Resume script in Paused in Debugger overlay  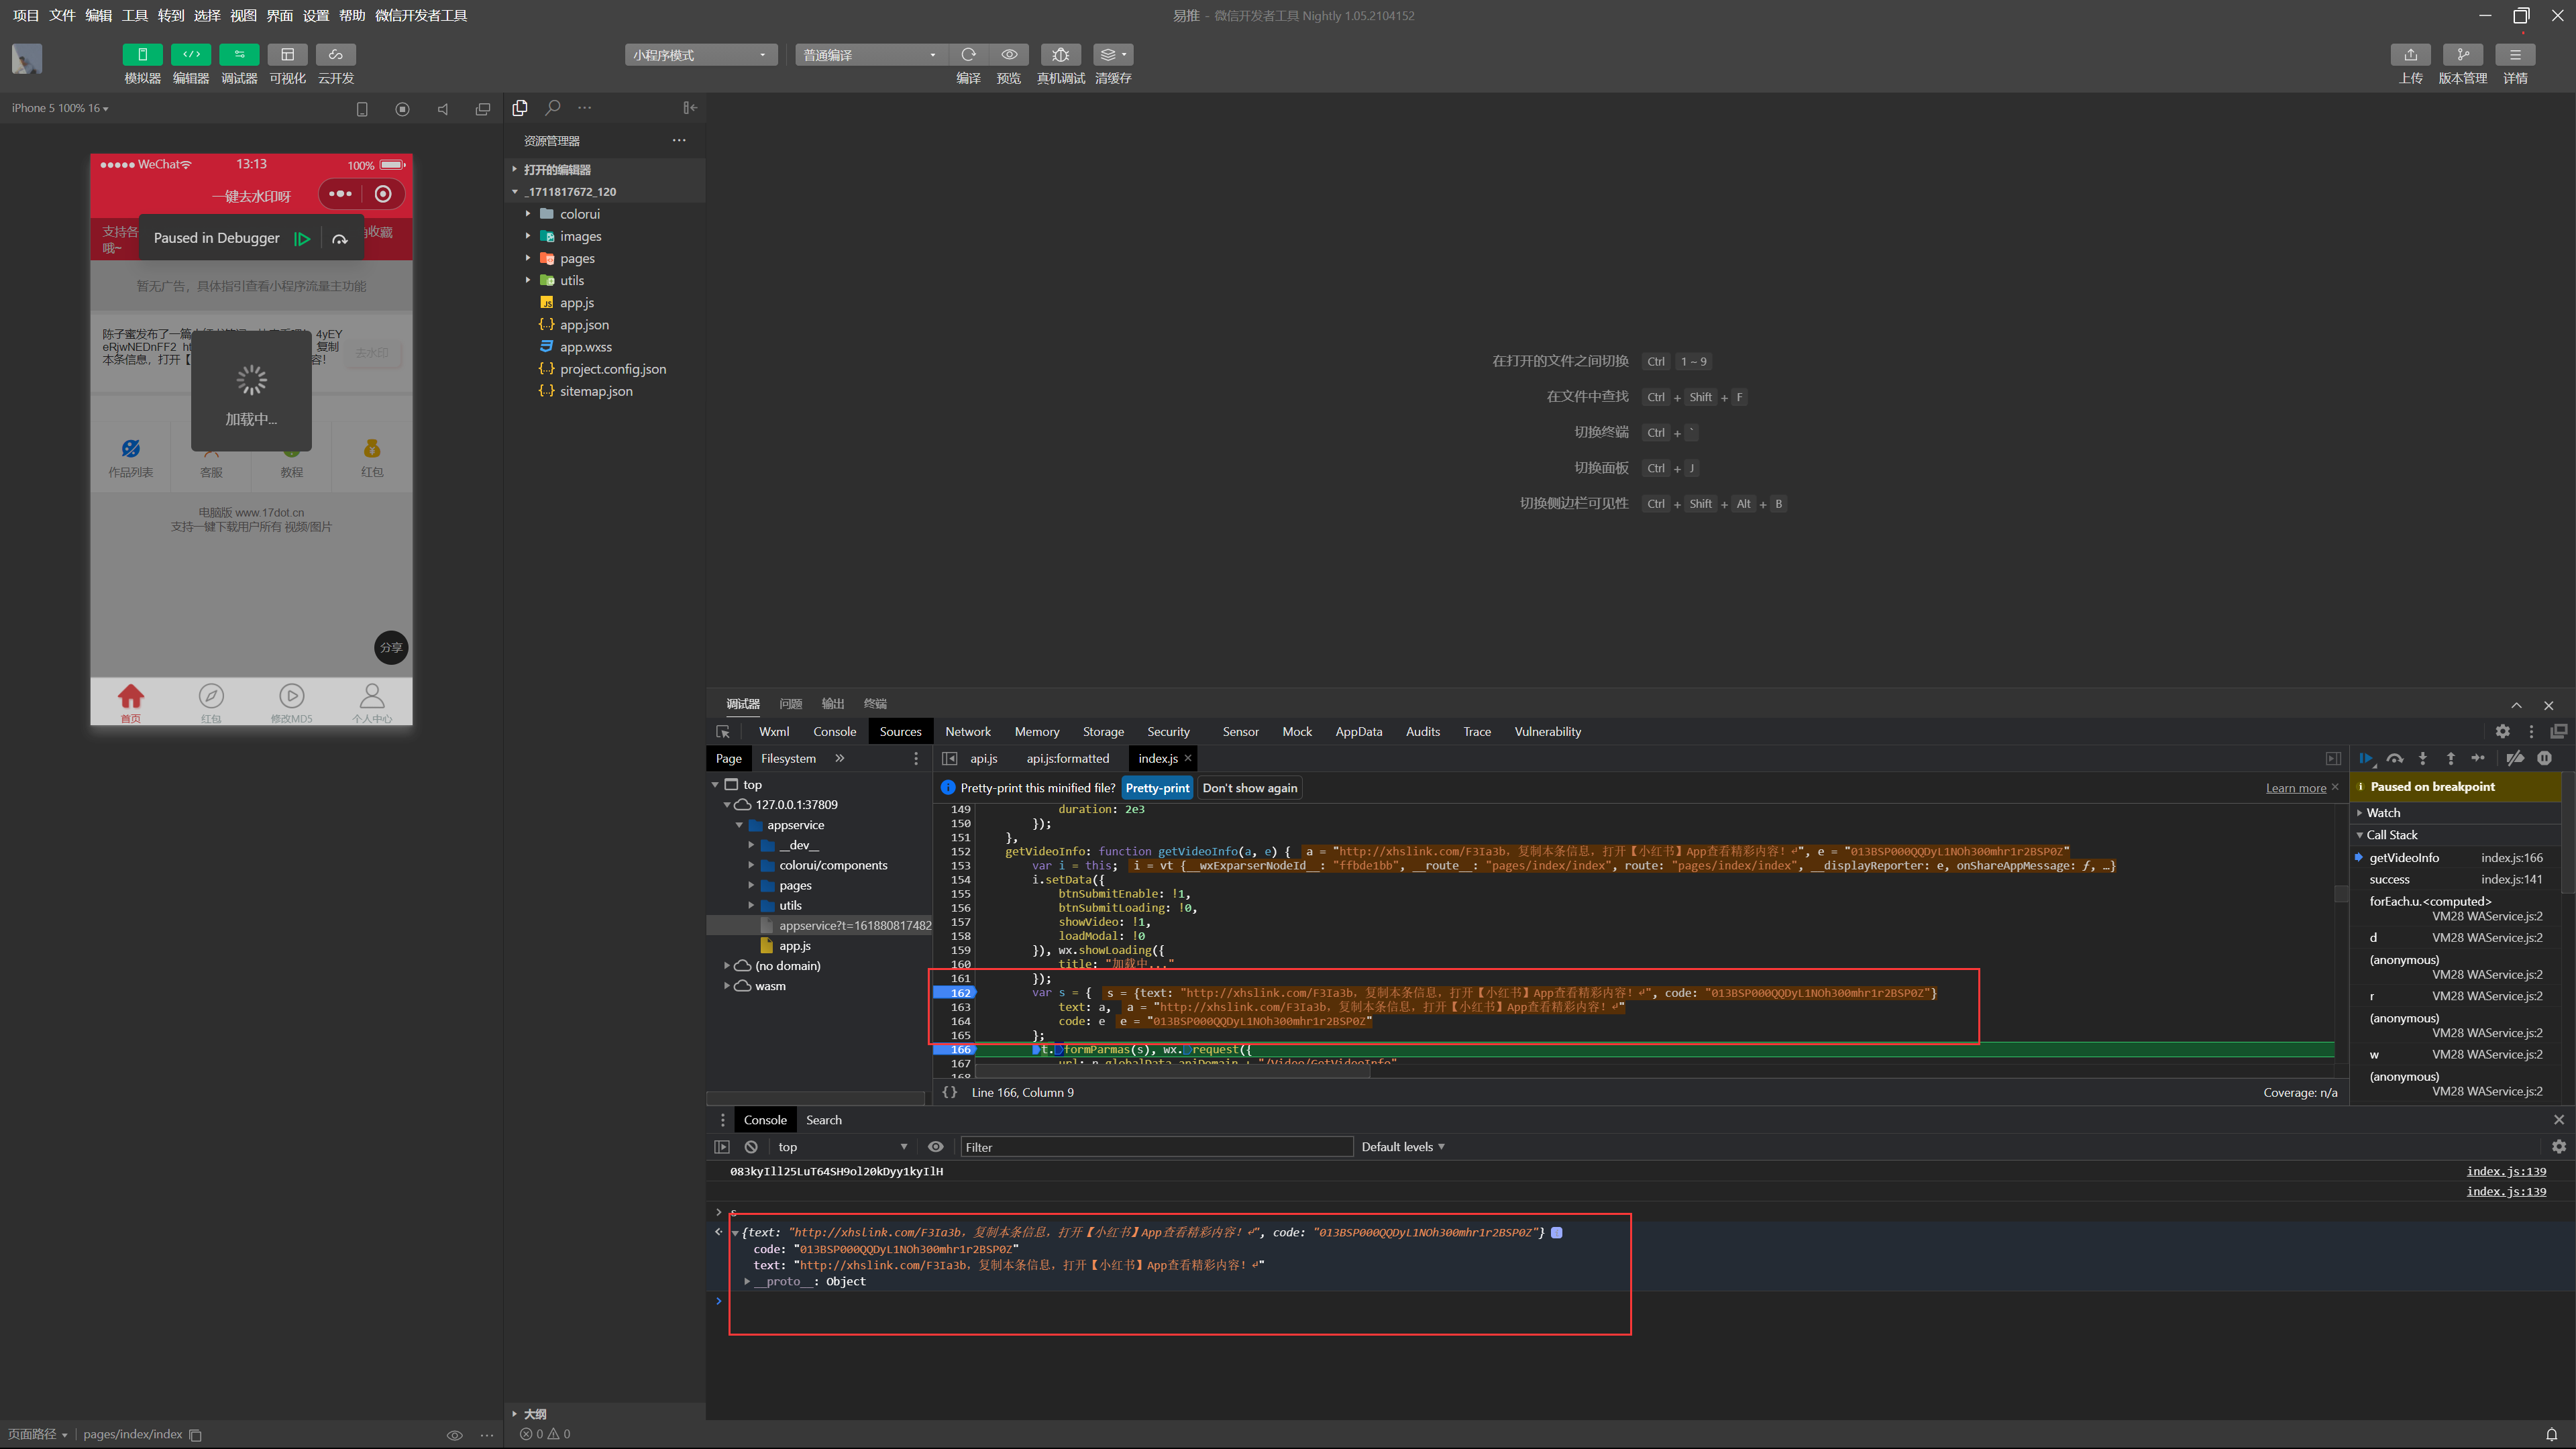pyautogui.click(x=302, y=238)
